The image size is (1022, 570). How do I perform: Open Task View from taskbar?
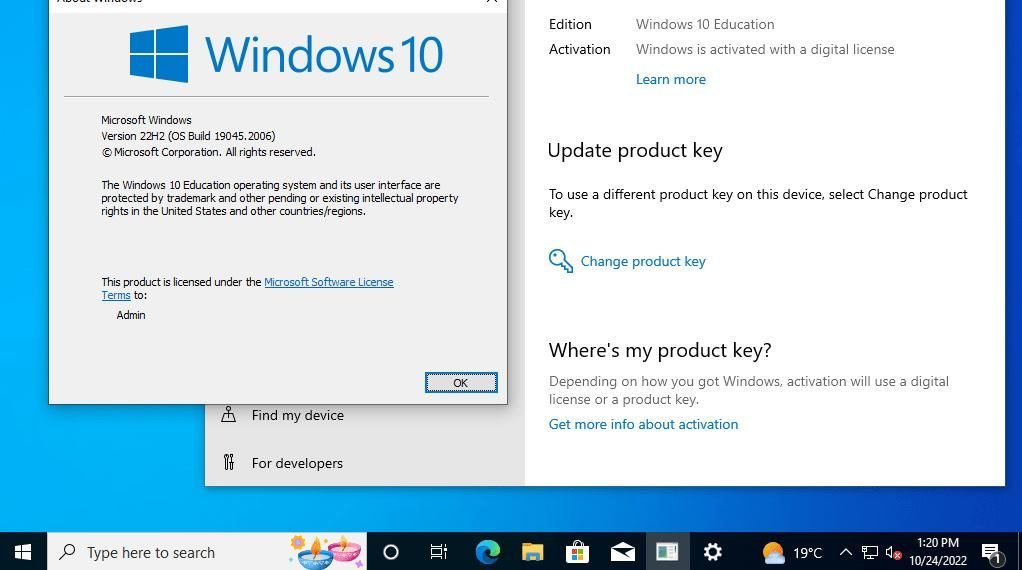coord(439,552)
